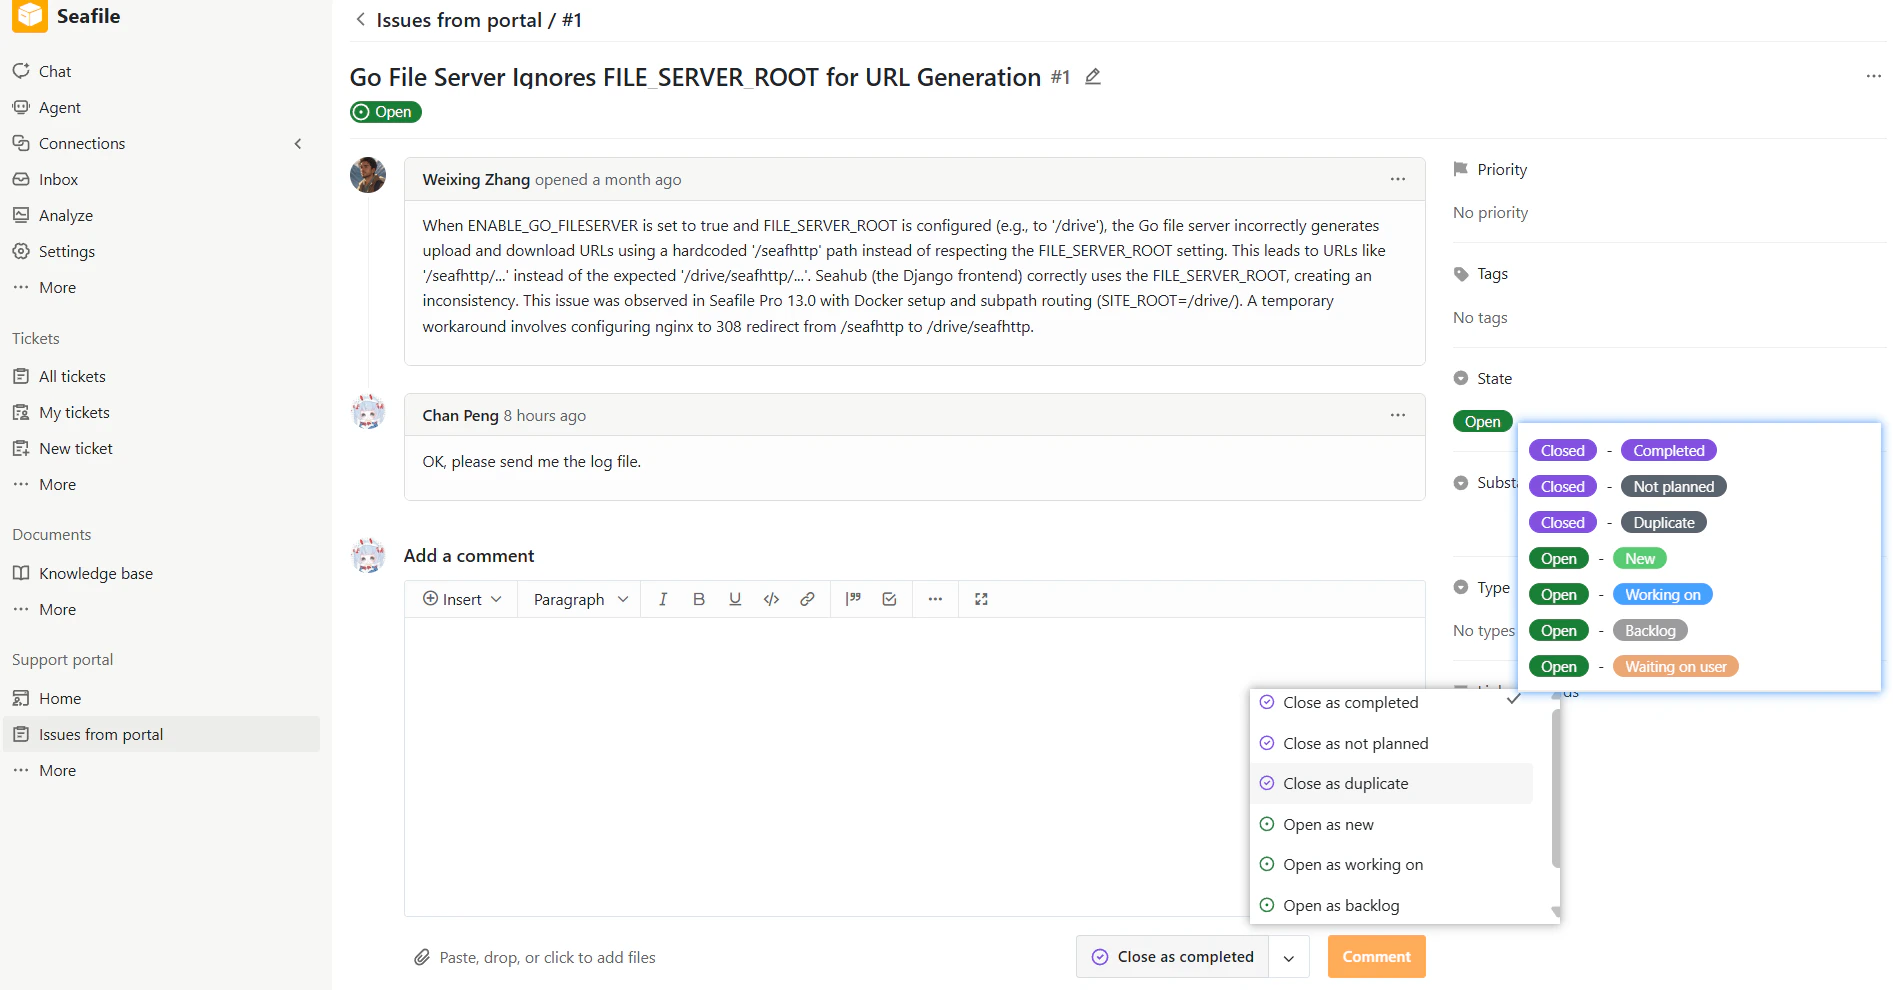1893x990 pixels.
Task: Choose Open as backlog
Action: point(1391,905)
